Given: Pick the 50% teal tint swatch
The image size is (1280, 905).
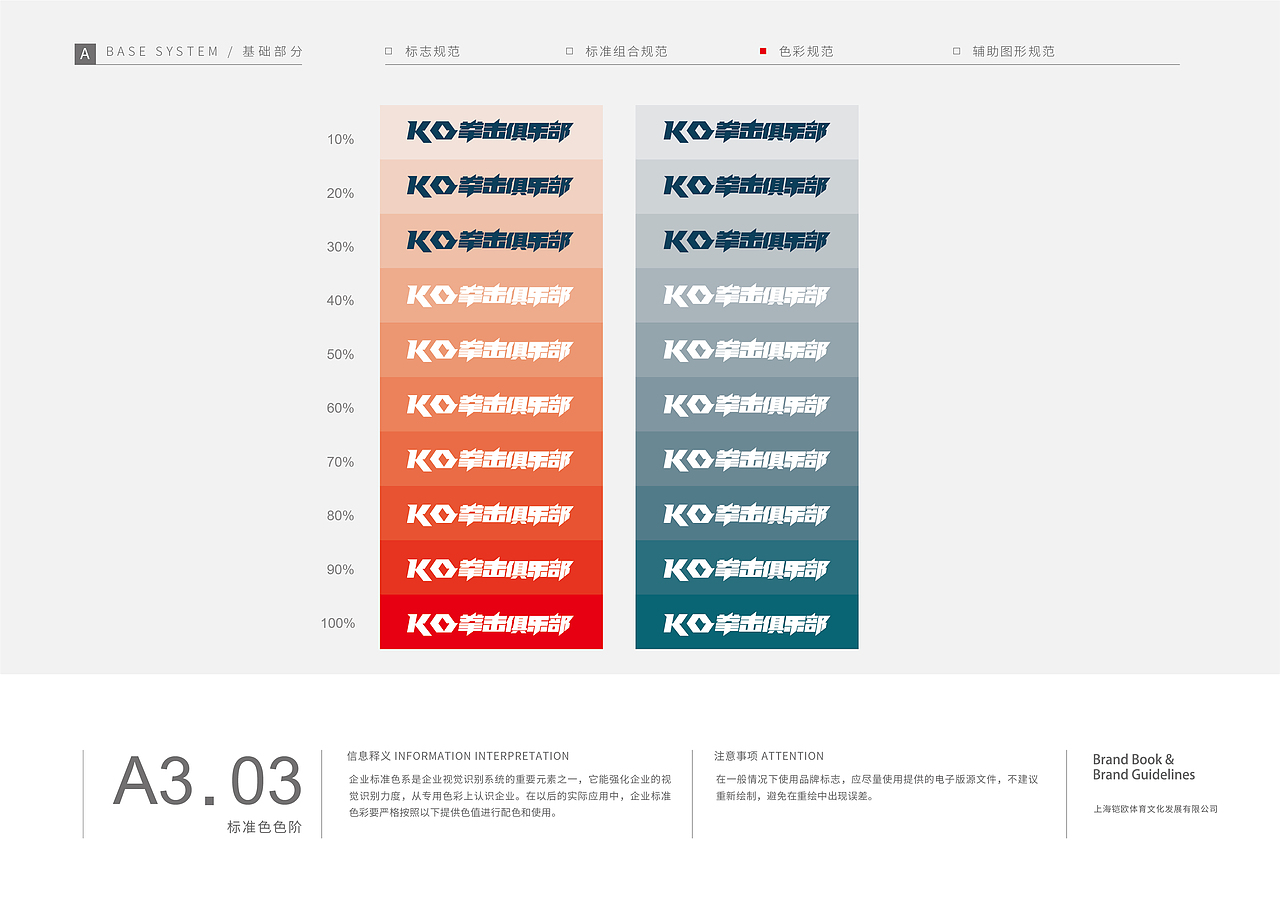Looking at the screenshot, I should (747, 350).
